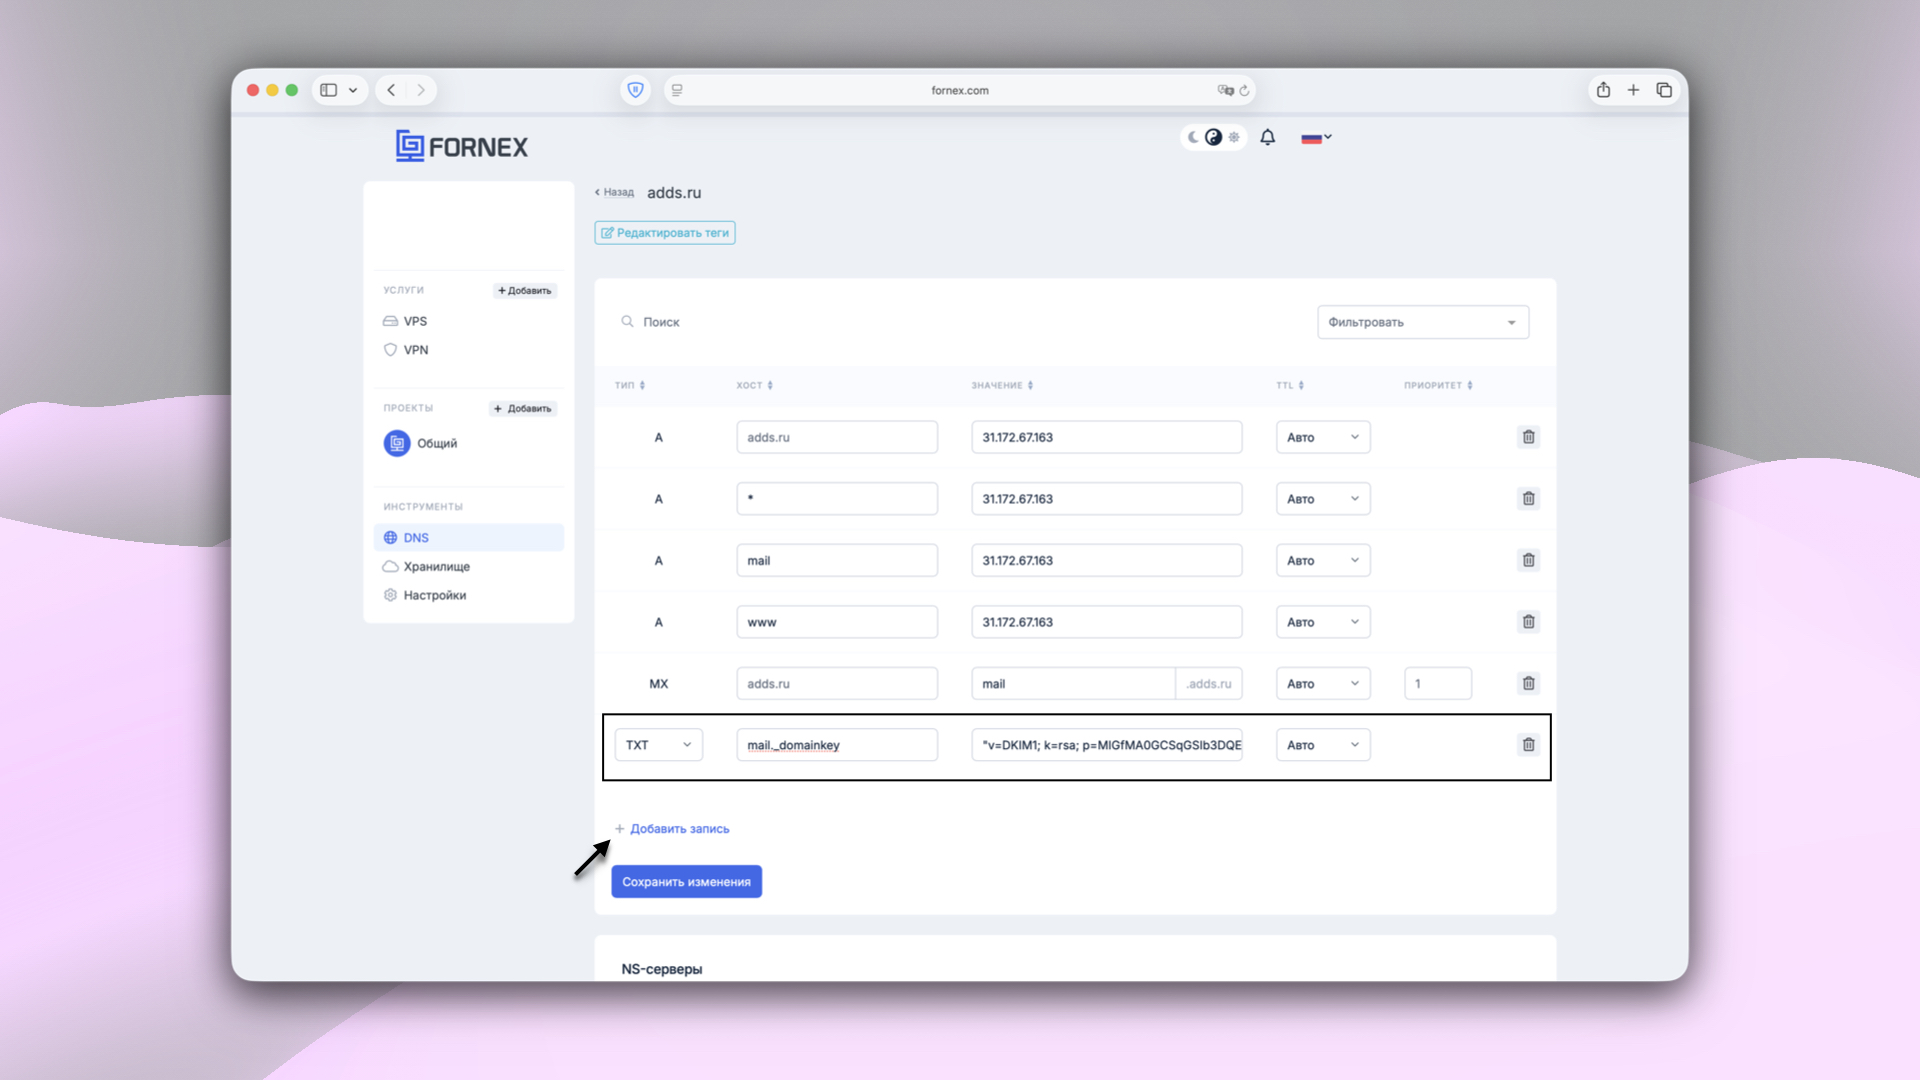Click the Общий project icon
Screen dimensions: 1920x1080
point(395,443)
